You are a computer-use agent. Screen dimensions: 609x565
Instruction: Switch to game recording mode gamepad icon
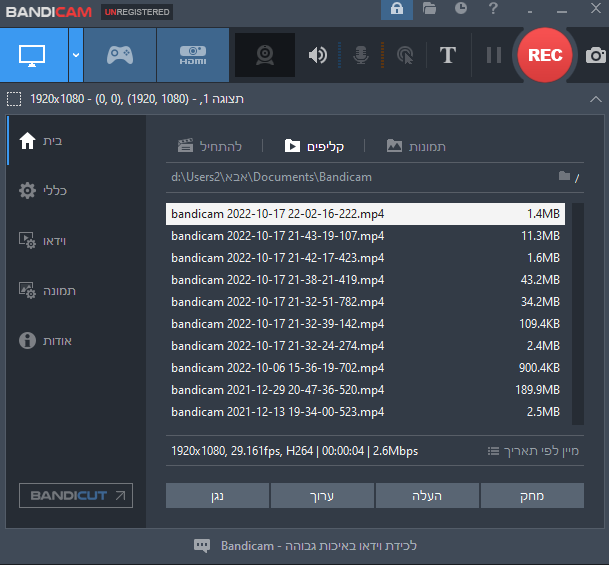tap(120, 55)
